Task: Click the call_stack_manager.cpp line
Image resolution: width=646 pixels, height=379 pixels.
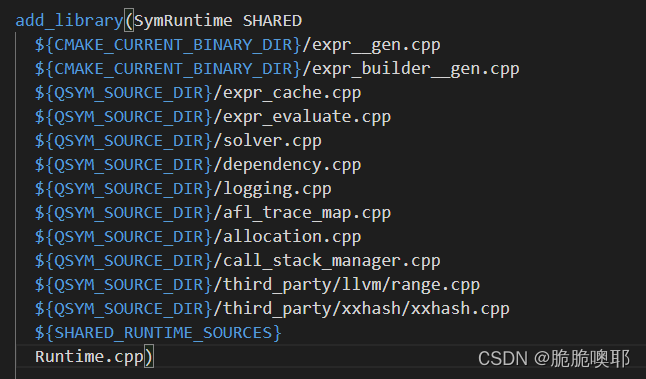Action: pos(238,260)
